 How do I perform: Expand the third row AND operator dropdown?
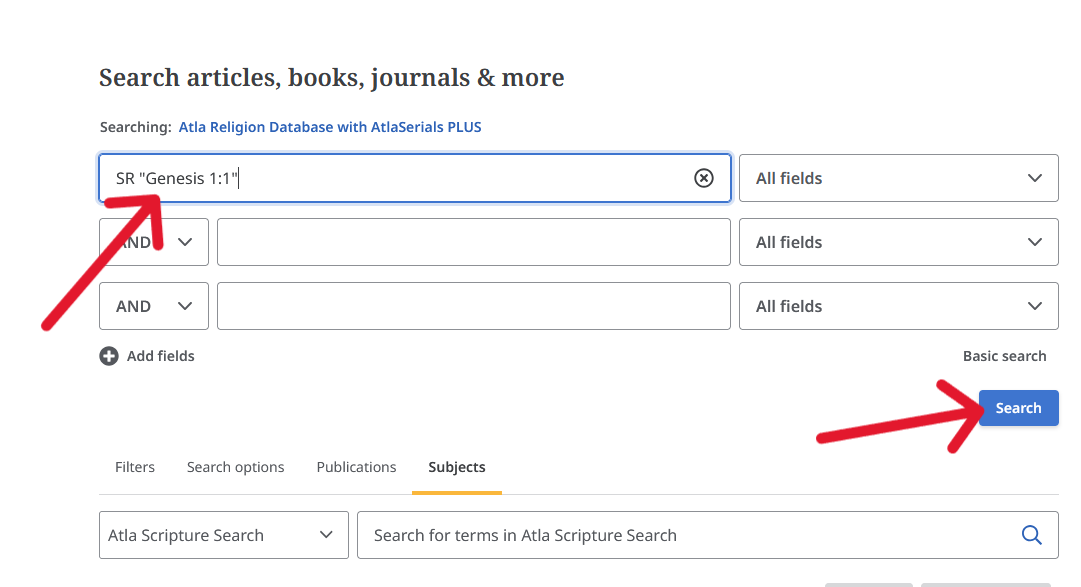pyautogui.click(x=154, y=306)
